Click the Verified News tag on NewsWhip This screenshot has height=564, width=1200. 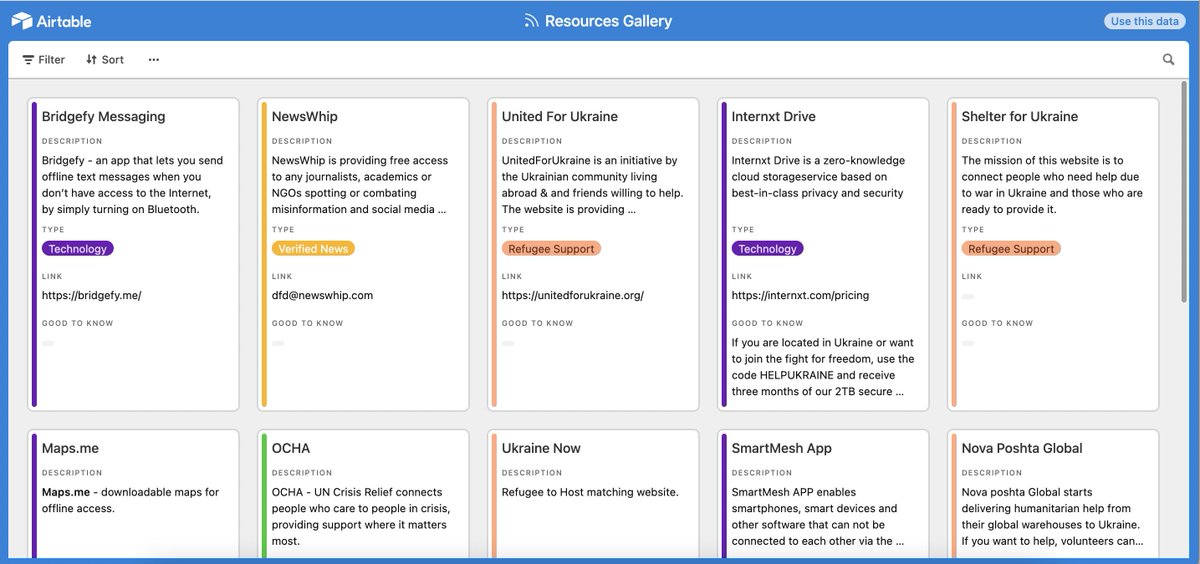pos(313,249)
